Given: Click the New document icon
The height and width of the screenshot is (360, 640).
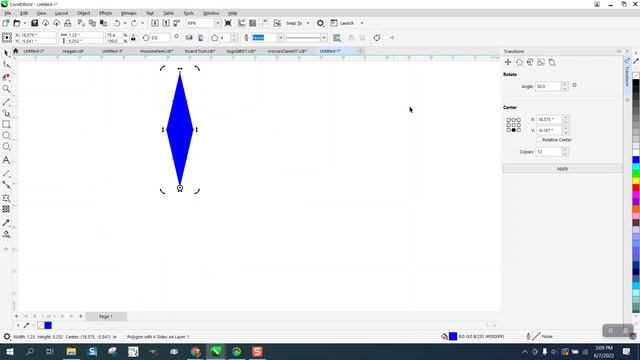Looking at the screenshot, I should [6, 23].
